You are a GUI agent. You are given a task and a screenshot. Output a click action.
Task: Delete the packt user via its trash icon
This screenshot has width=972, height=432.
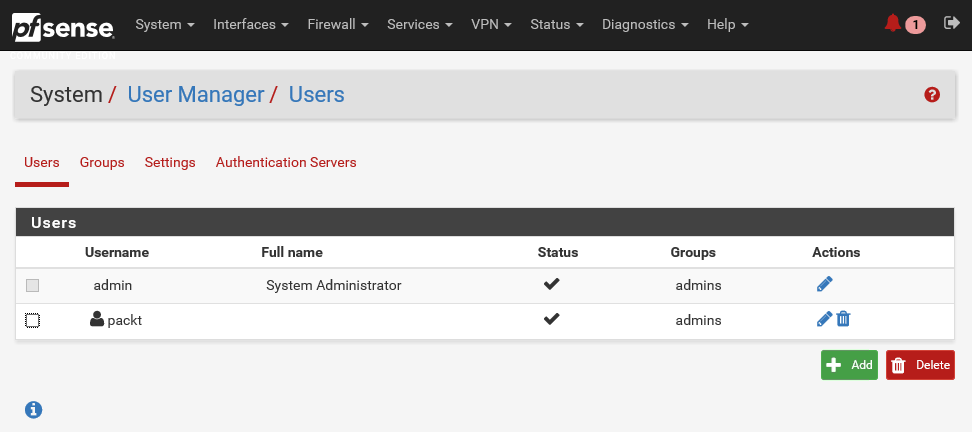point(843,320)
